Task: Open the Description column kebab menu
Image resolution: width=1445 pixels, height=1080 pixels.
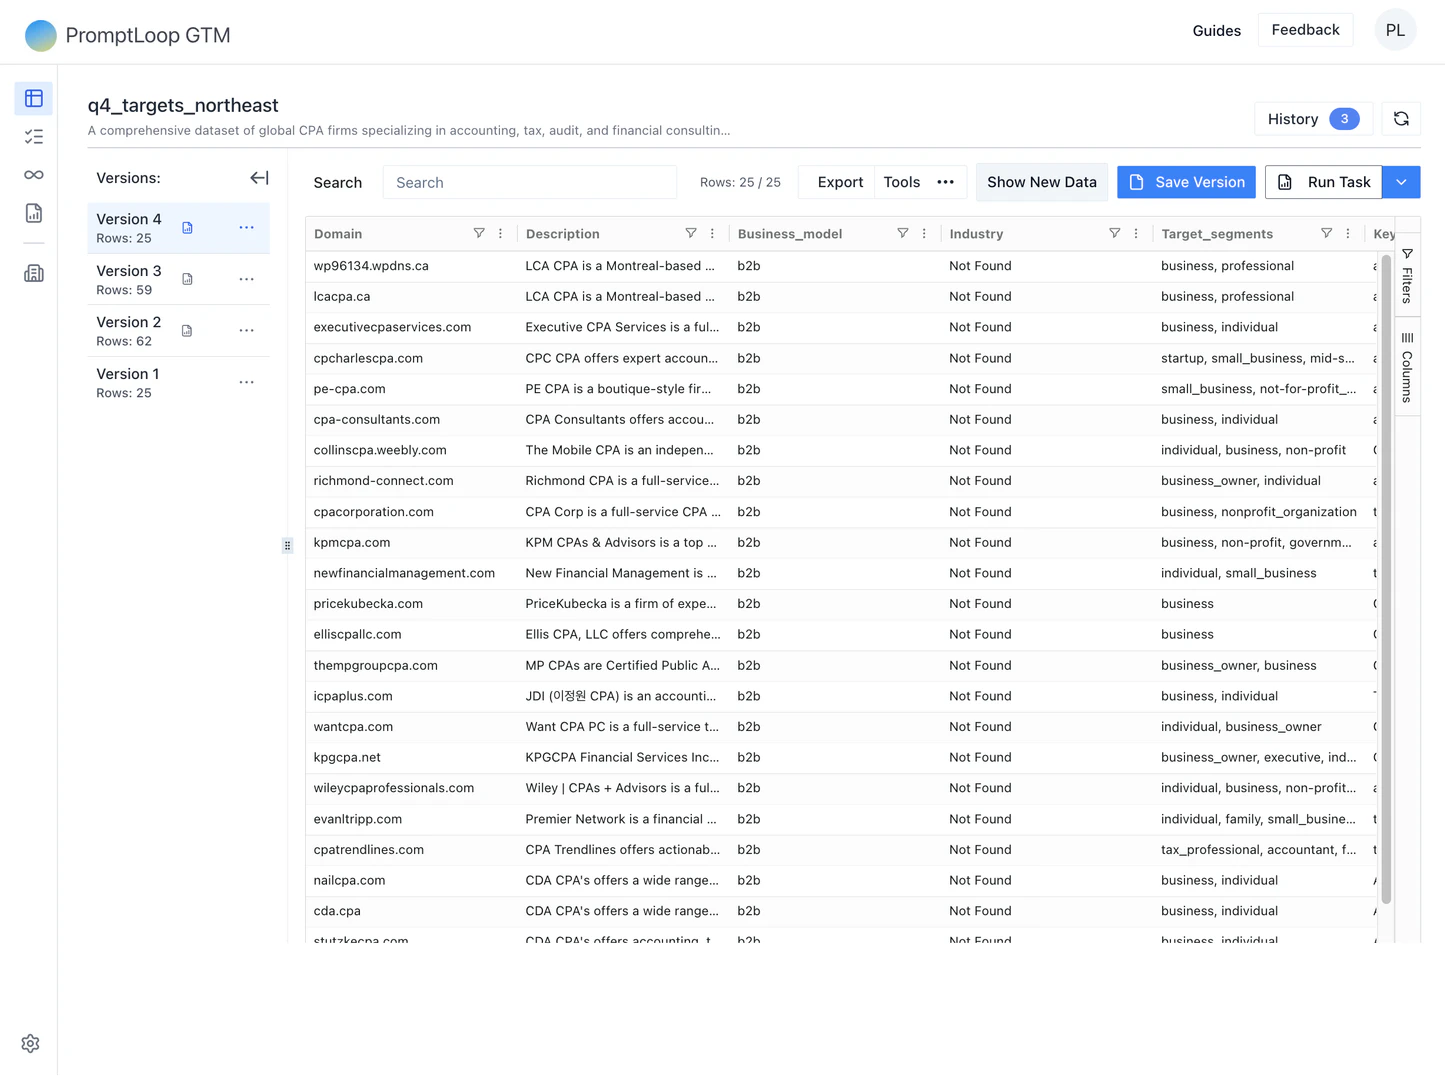Action: click(x=711, y=233)
